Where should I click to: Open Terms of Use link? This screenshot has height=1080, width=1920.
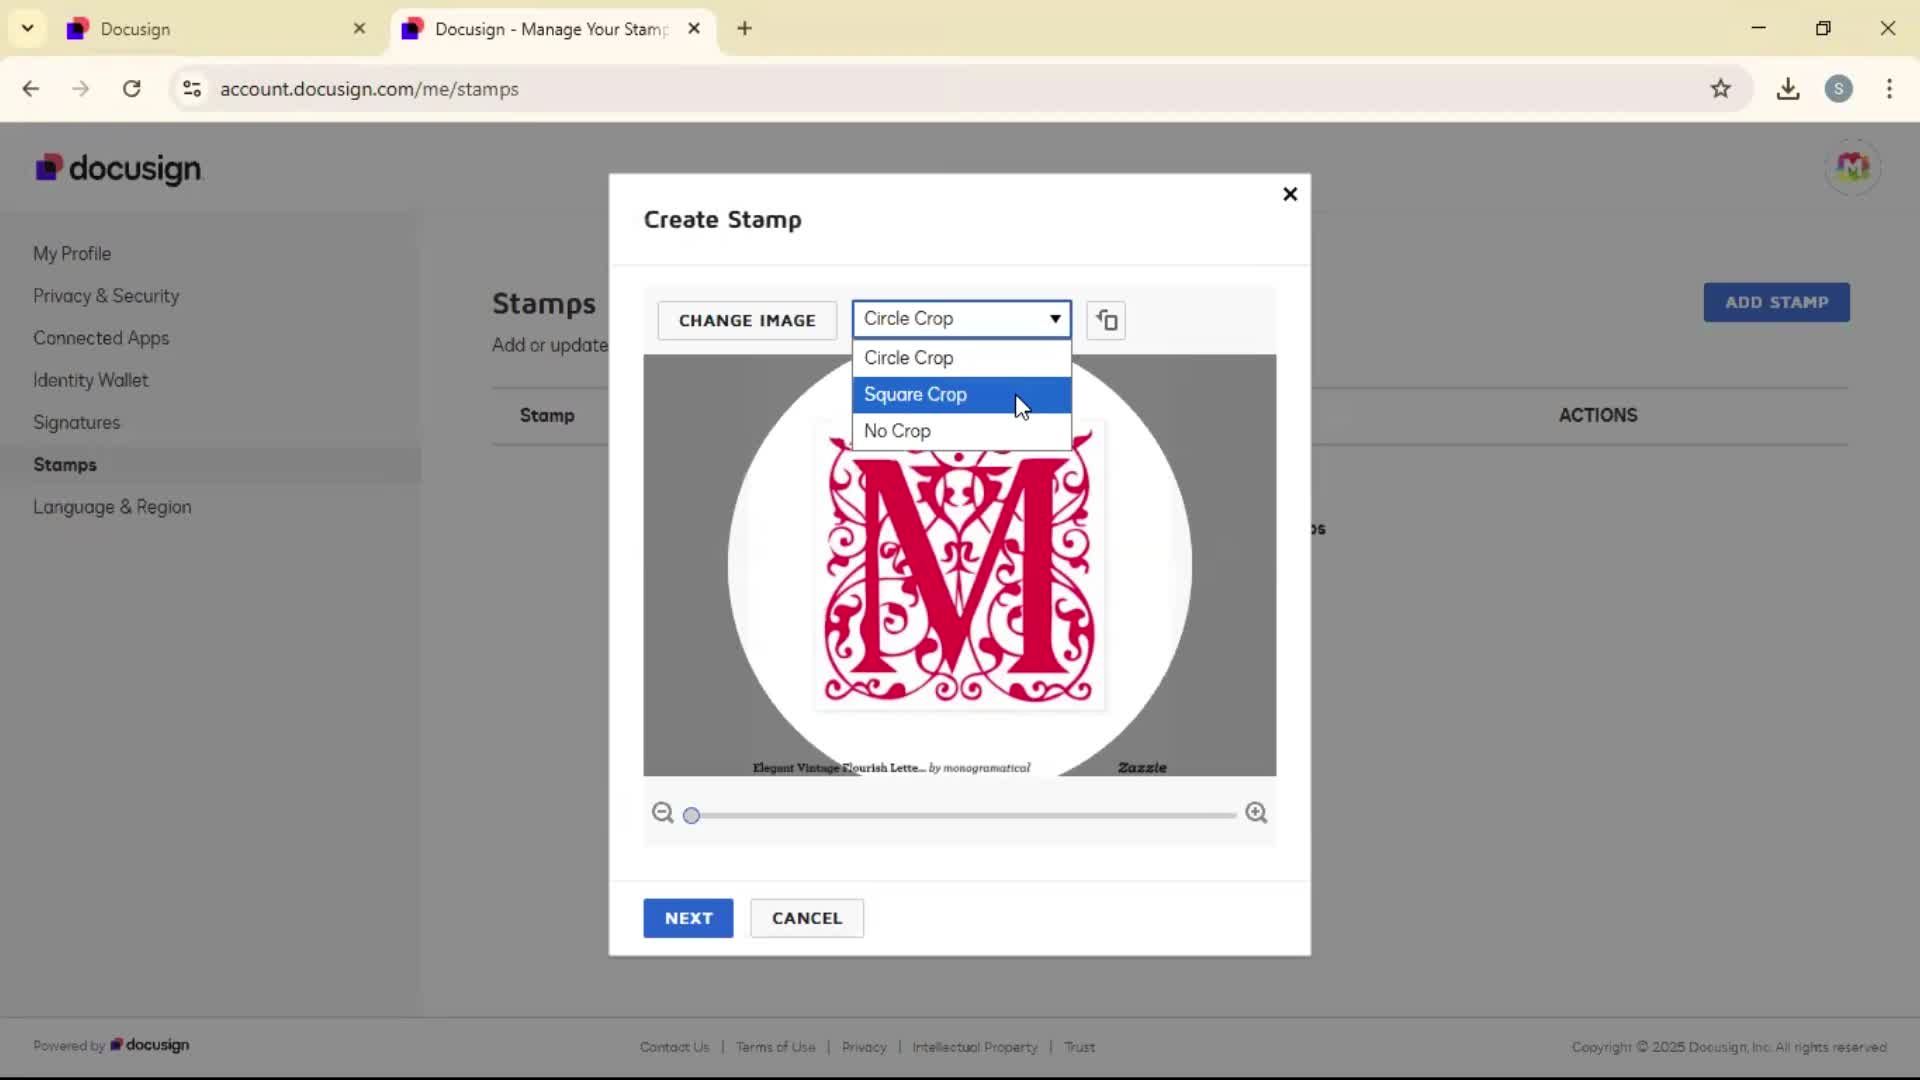pos(775,1047)
